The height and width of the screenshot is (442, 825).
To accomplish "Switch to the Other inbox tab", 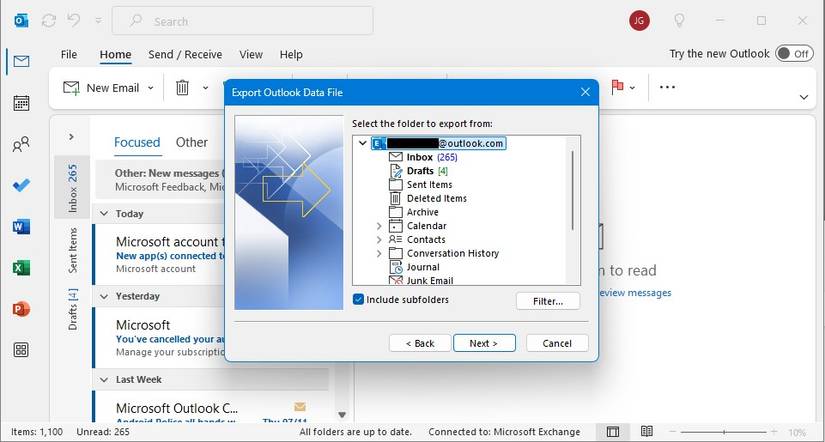I will tap(192, 142).
